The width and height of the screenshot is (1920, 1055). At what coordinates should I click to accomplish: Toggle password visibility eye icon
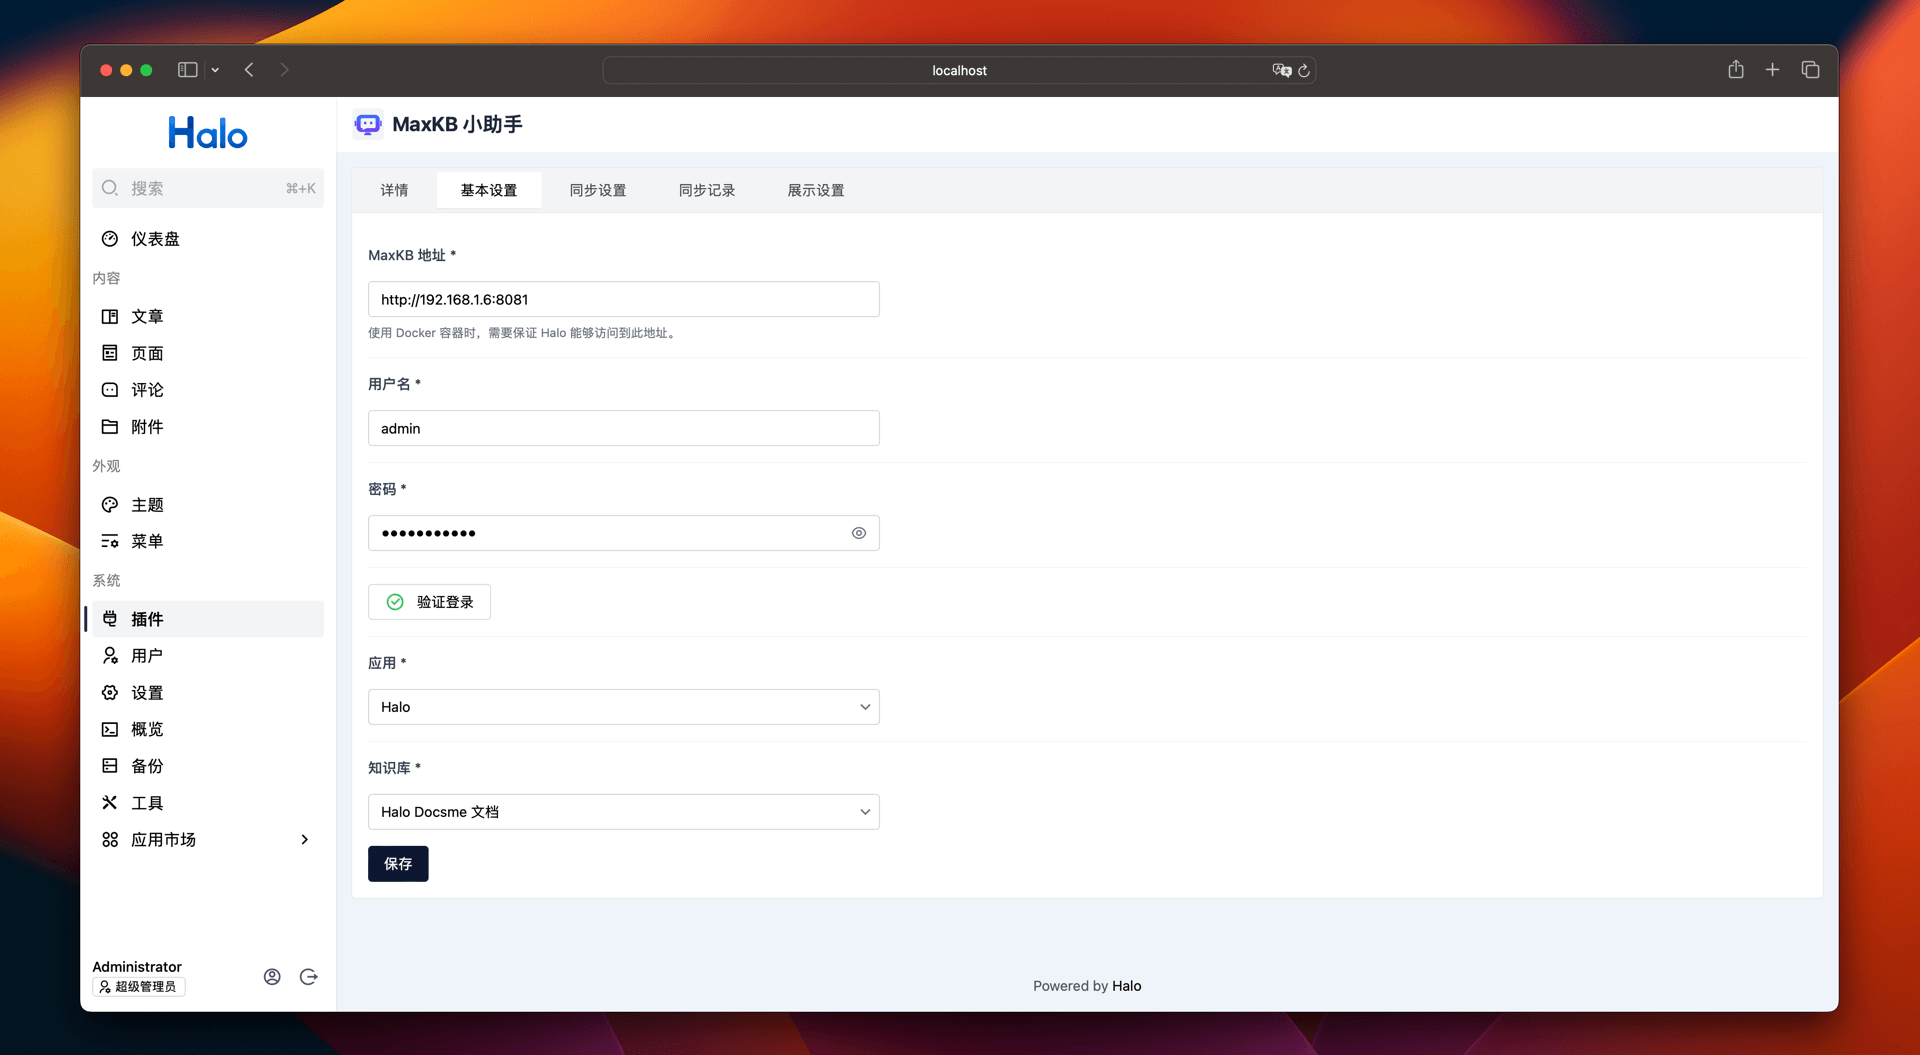click(859, 533)
